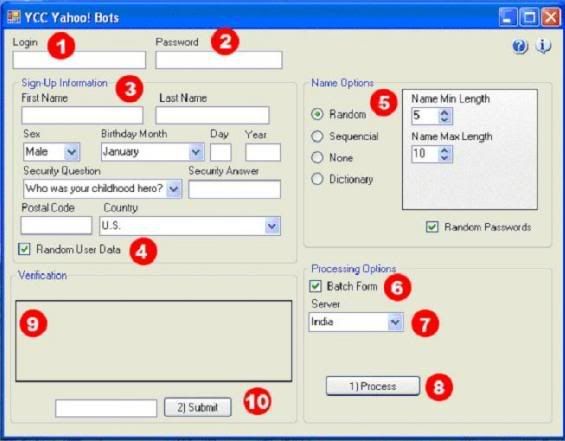
Task: Focus the Login text field
Action: (x=79, y=60)
